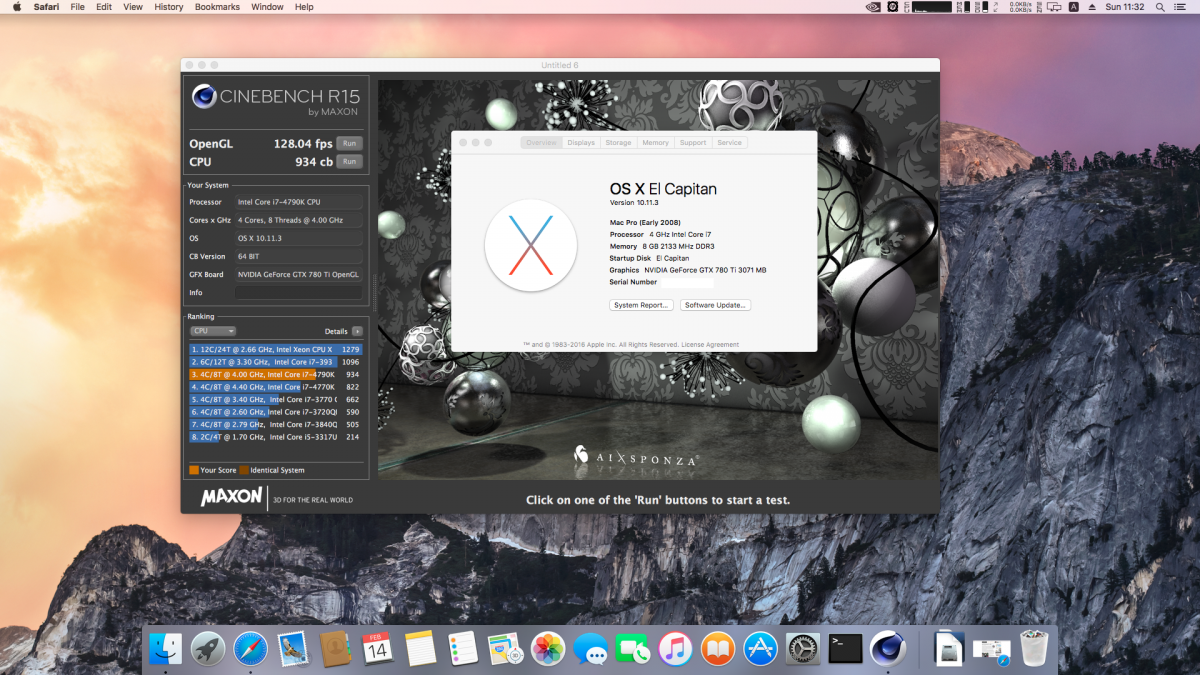Open Contacts book icon in dock
Screen dimensions: 1200x675
334,649
